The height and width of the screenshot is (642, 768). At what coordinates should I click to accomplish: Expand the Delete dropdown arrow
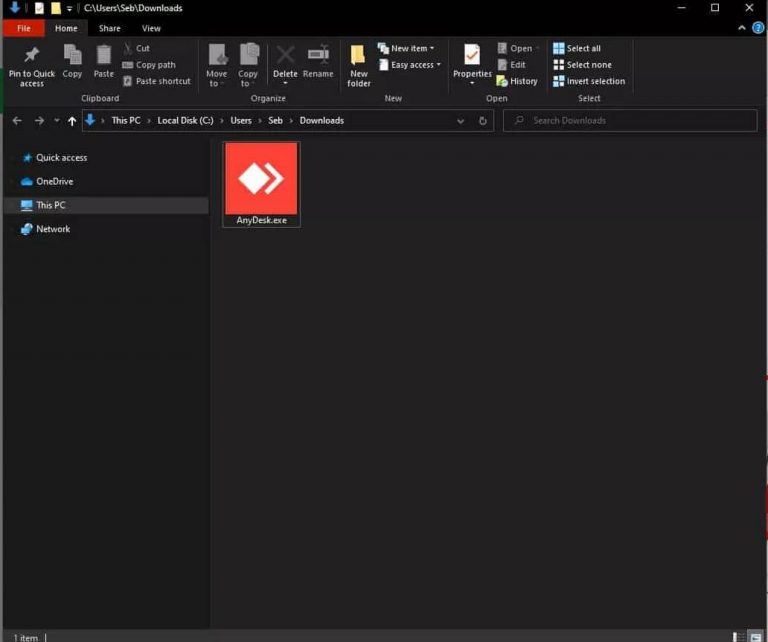tap(285, 83)
